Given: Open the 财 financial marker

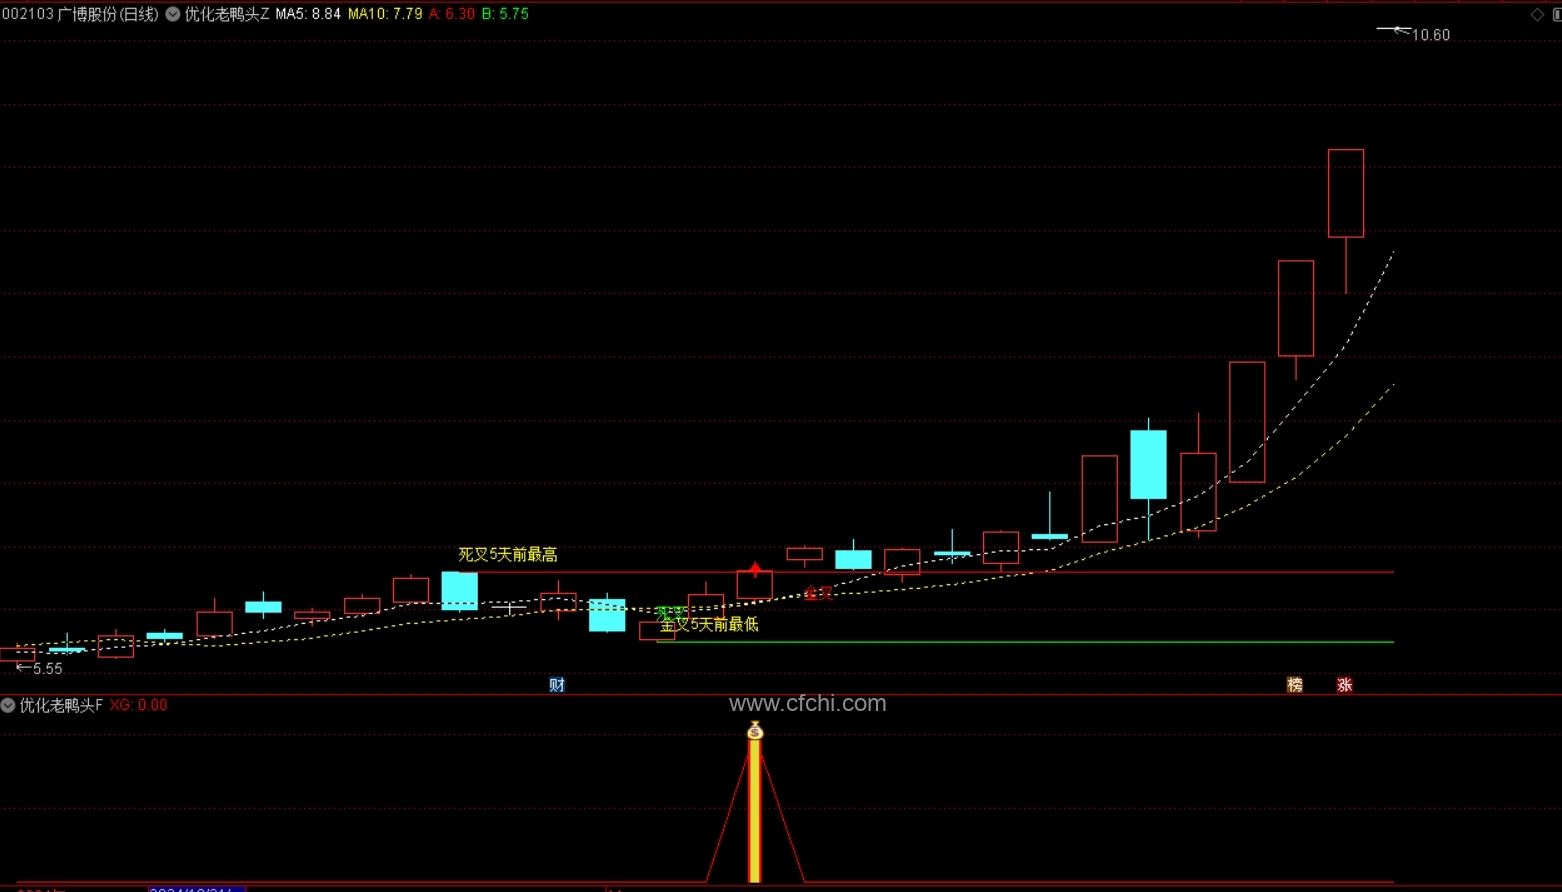Looking at the screenshot, I should point(557,685).
